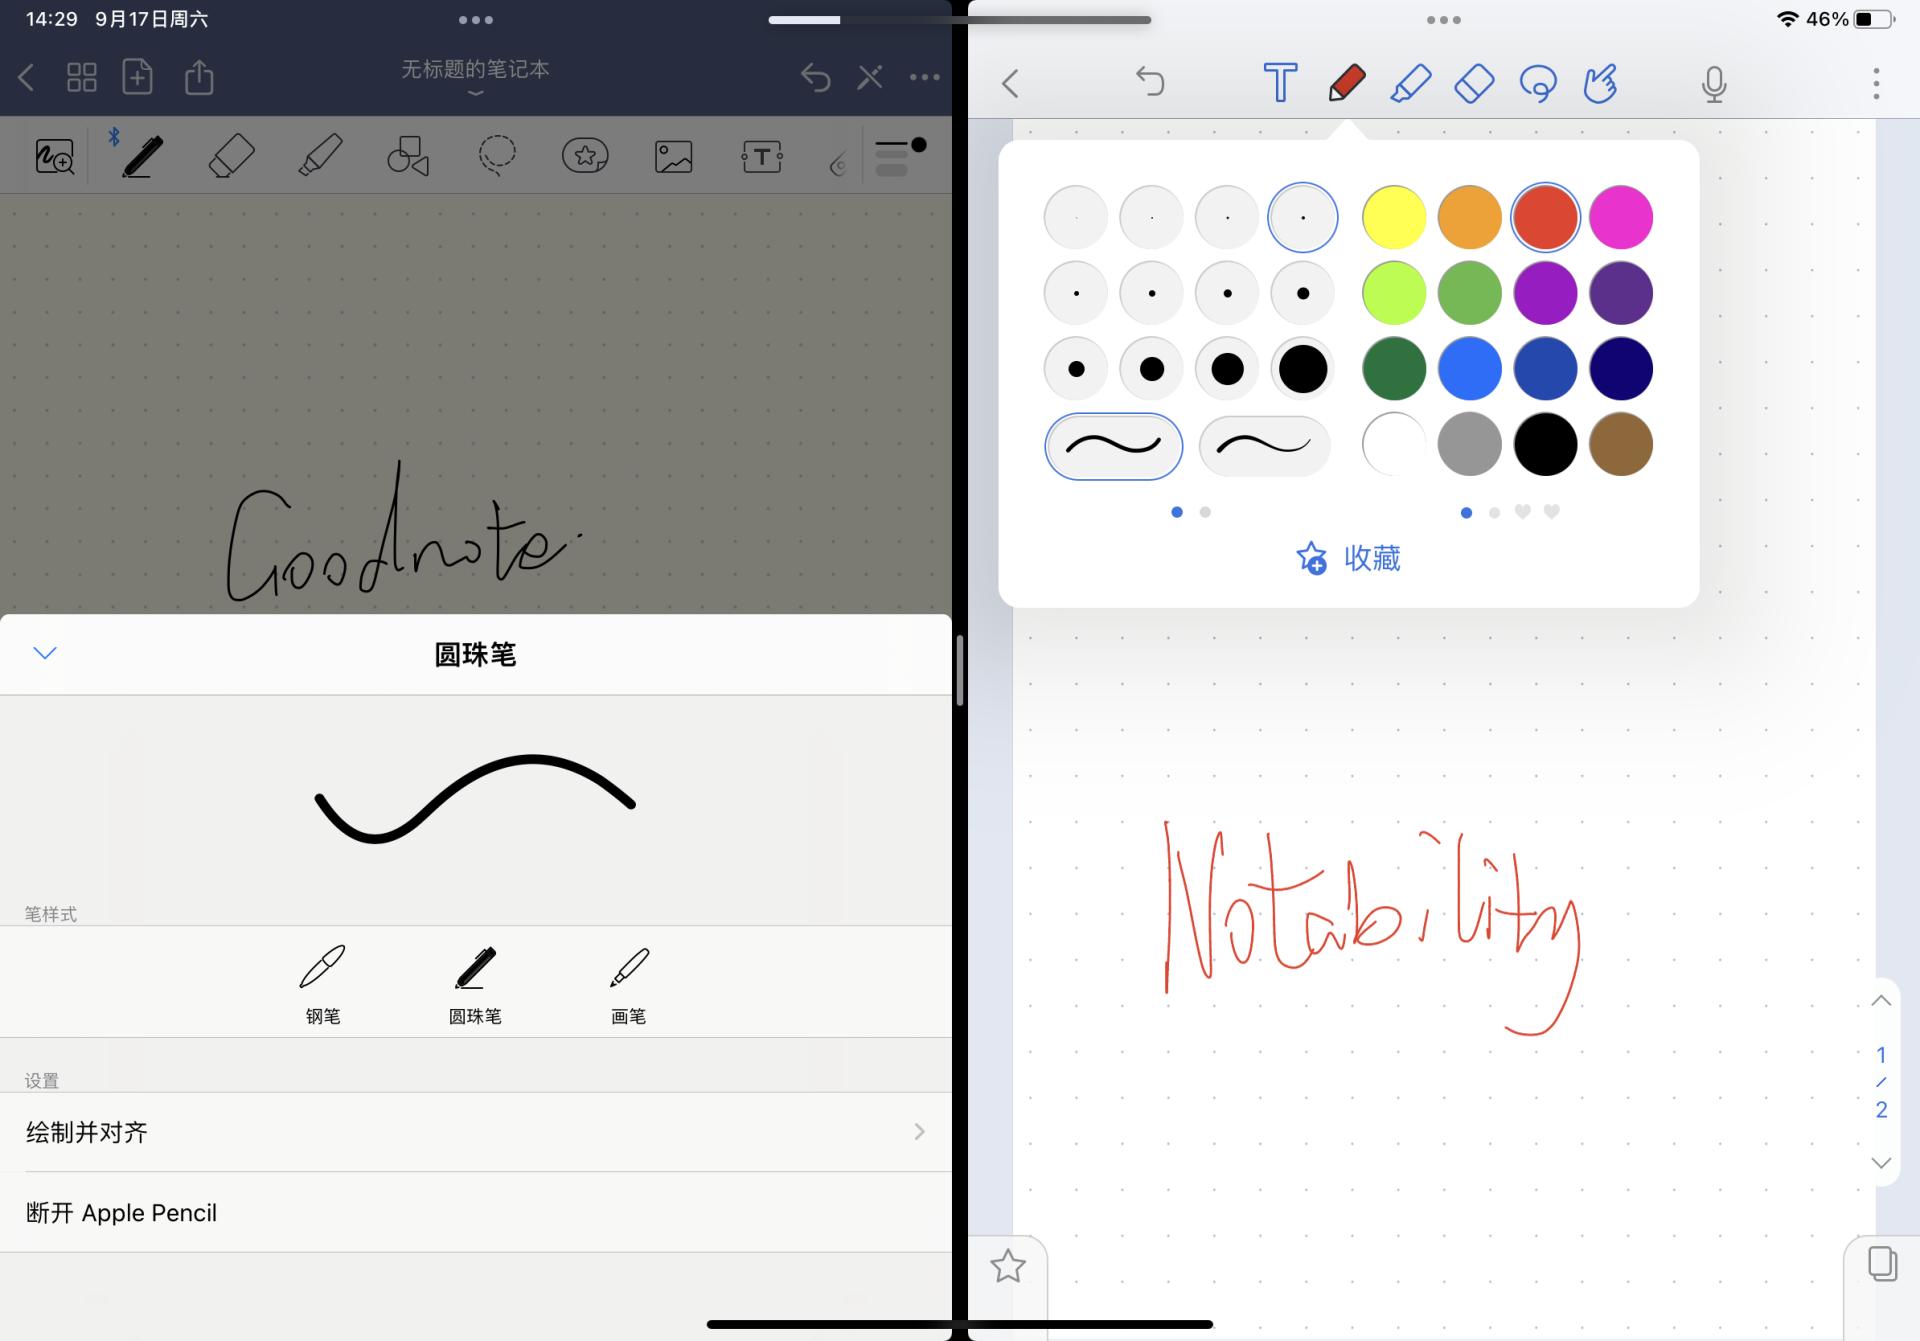Open the zoom window tool in GoodNotes

[x=54, y=156]
